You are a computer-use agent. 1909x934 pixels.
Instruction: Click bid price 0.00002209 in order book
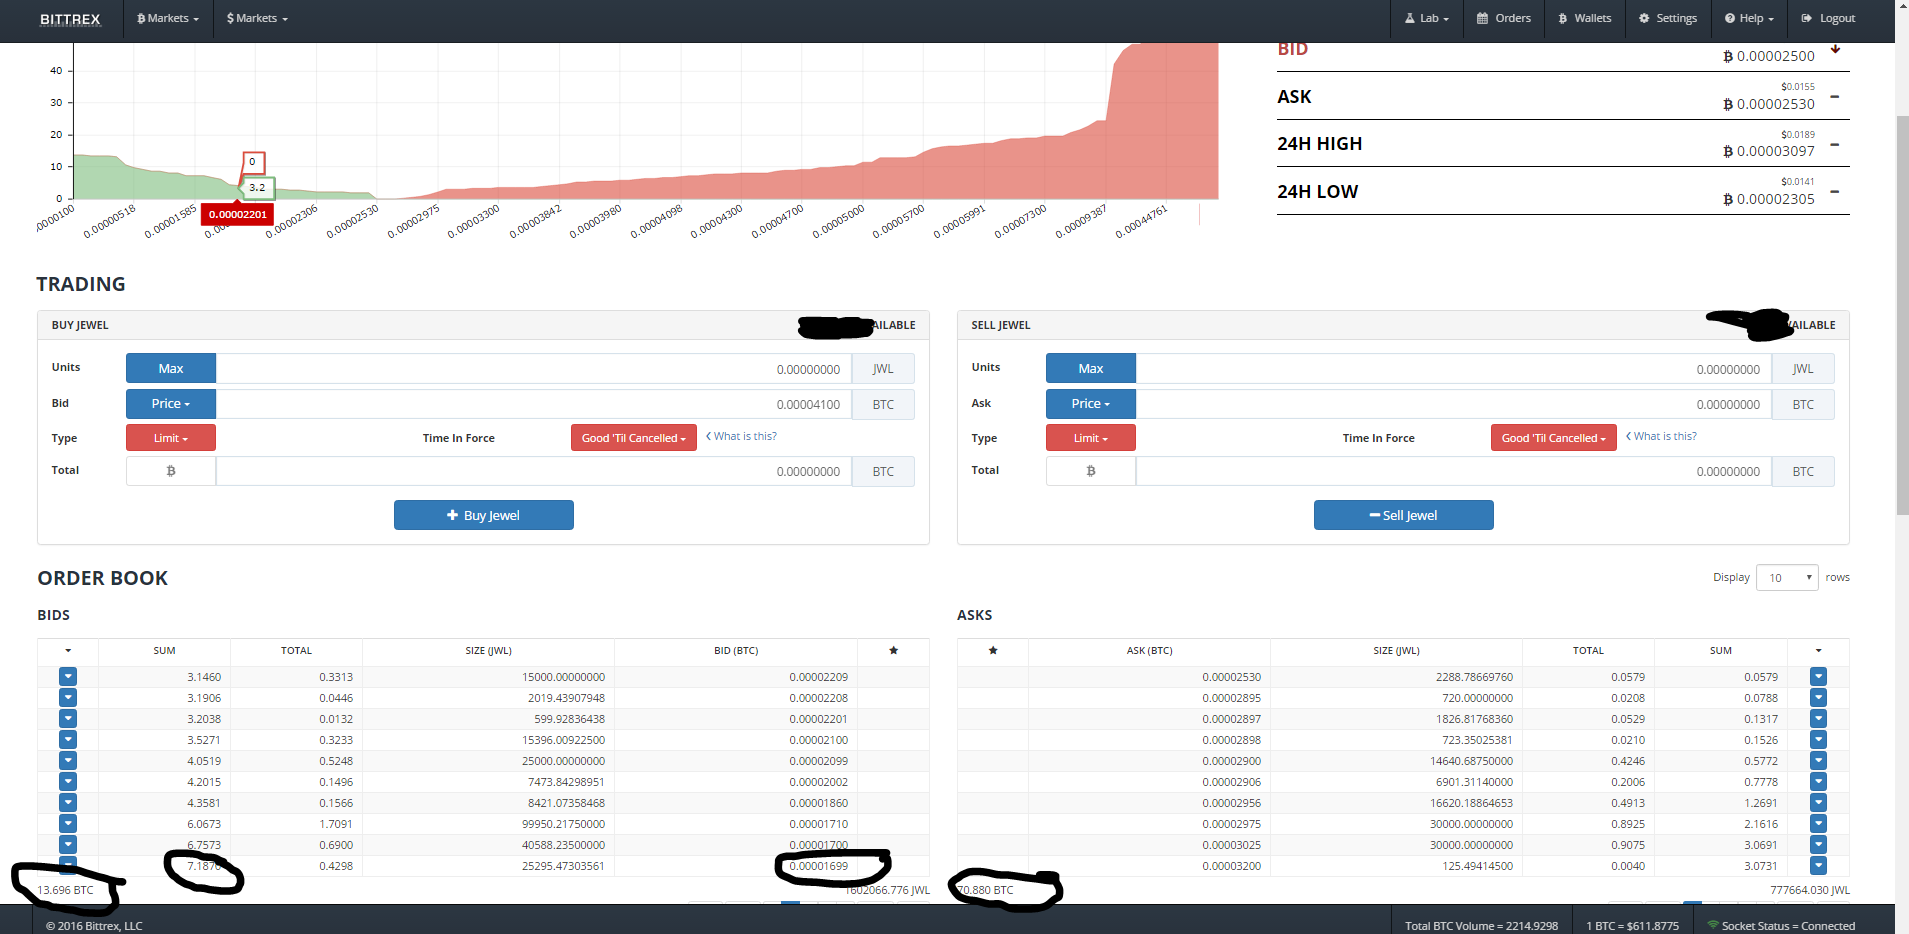pyautogui.click(x=818, y=677)
